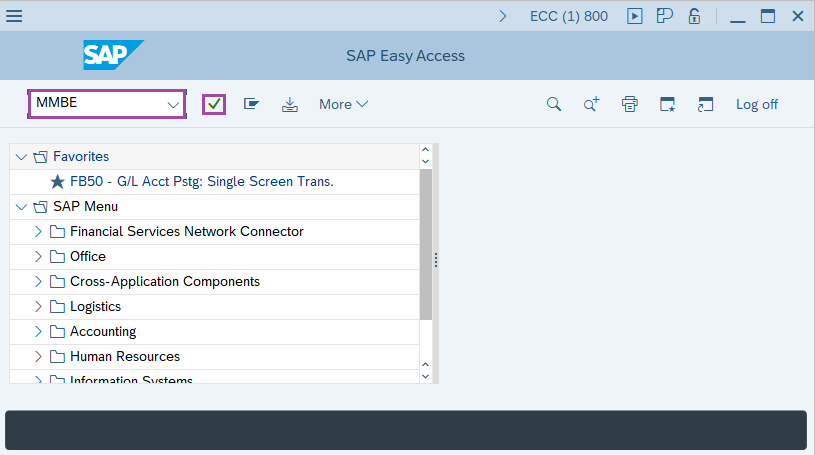815x455 pixels.
Task: Click the play icon next to ECC (1) 800
Action: pos(634,16)
